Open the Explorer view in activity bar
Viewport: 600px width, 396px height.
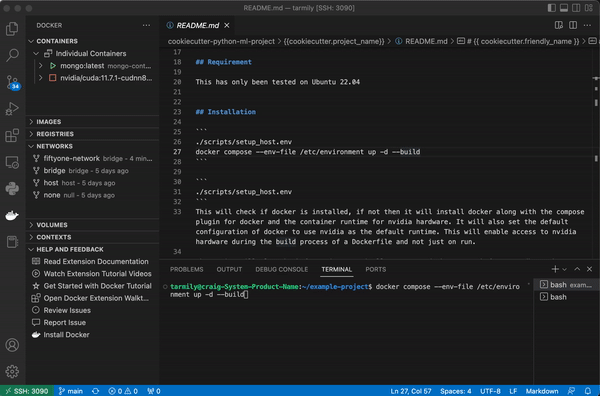(x=12, y=29)
